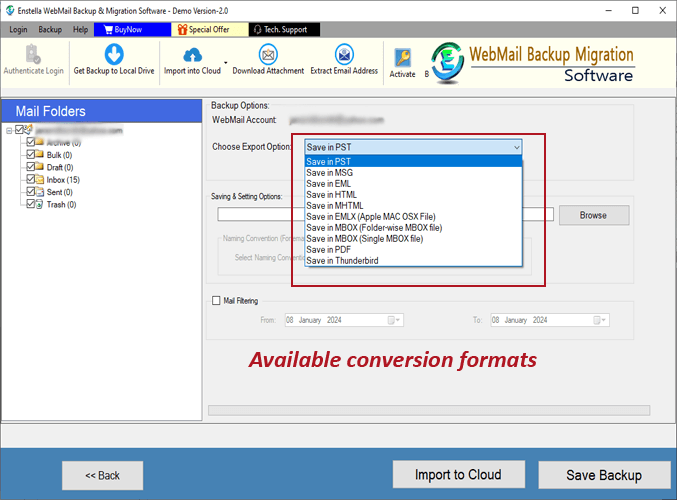Click the Bulk folder icon
677x500 pixels.
[39, 154]
